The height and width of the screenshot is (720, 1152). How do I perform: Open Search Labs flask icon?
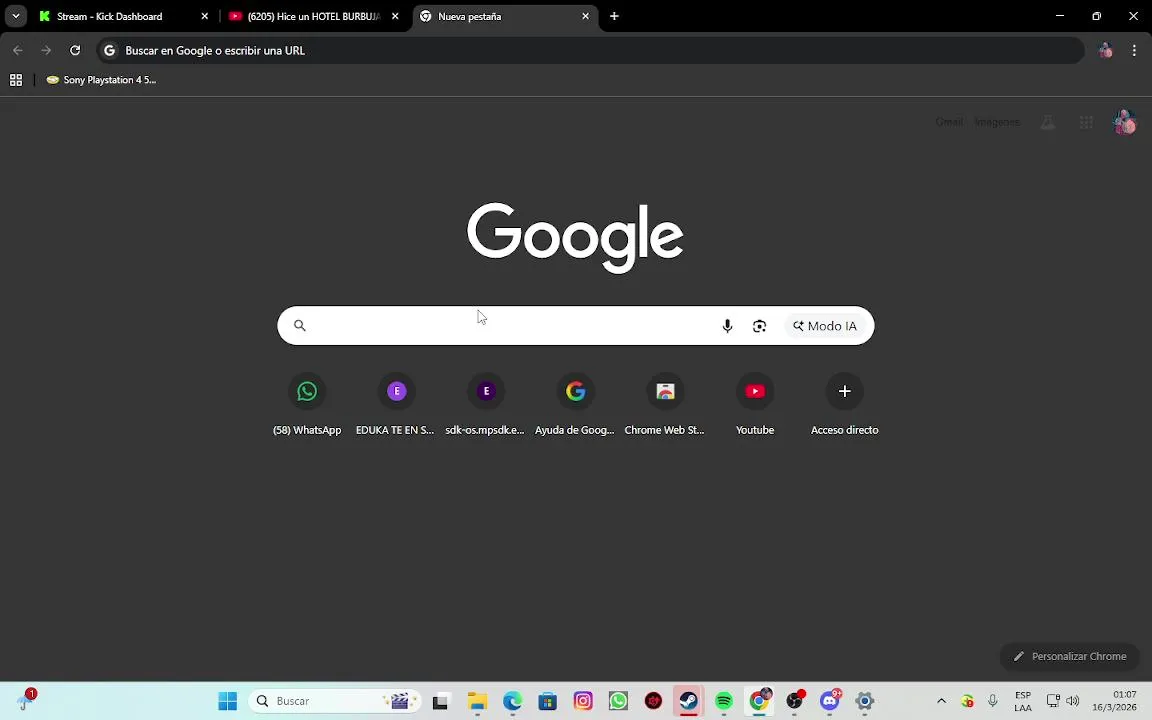(1048, 123)
